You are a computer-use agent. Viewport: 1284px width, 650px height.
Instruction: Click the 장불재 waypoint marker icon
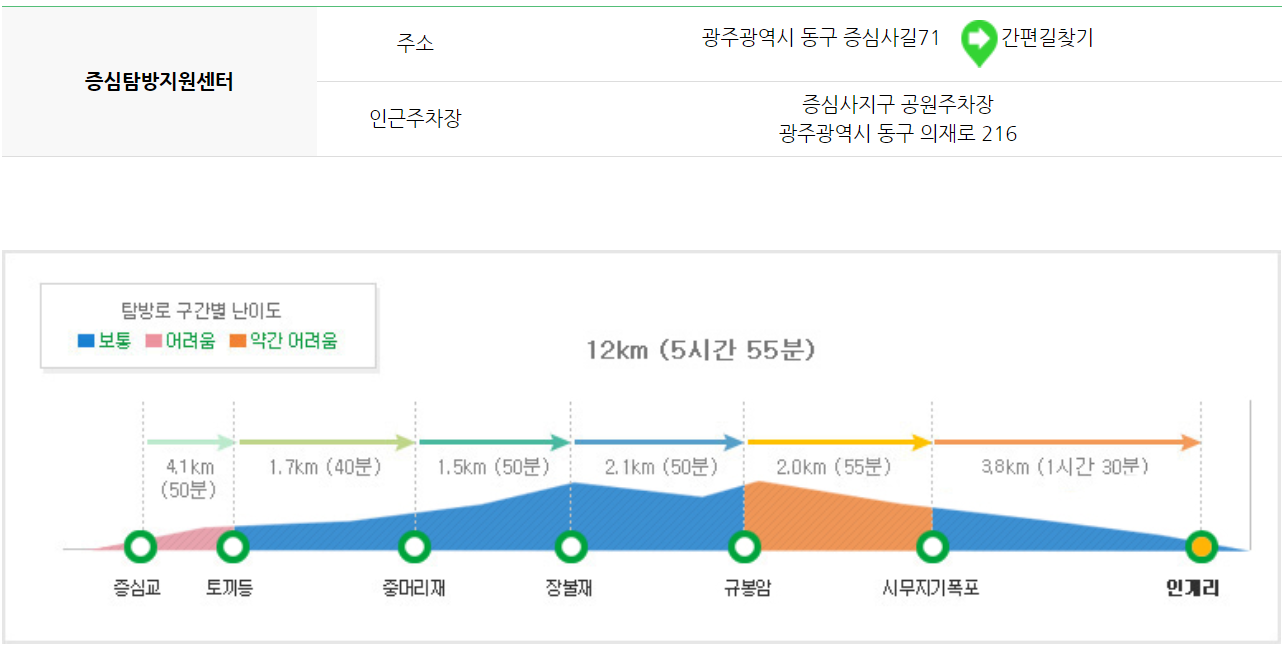[x=570, y=546]
